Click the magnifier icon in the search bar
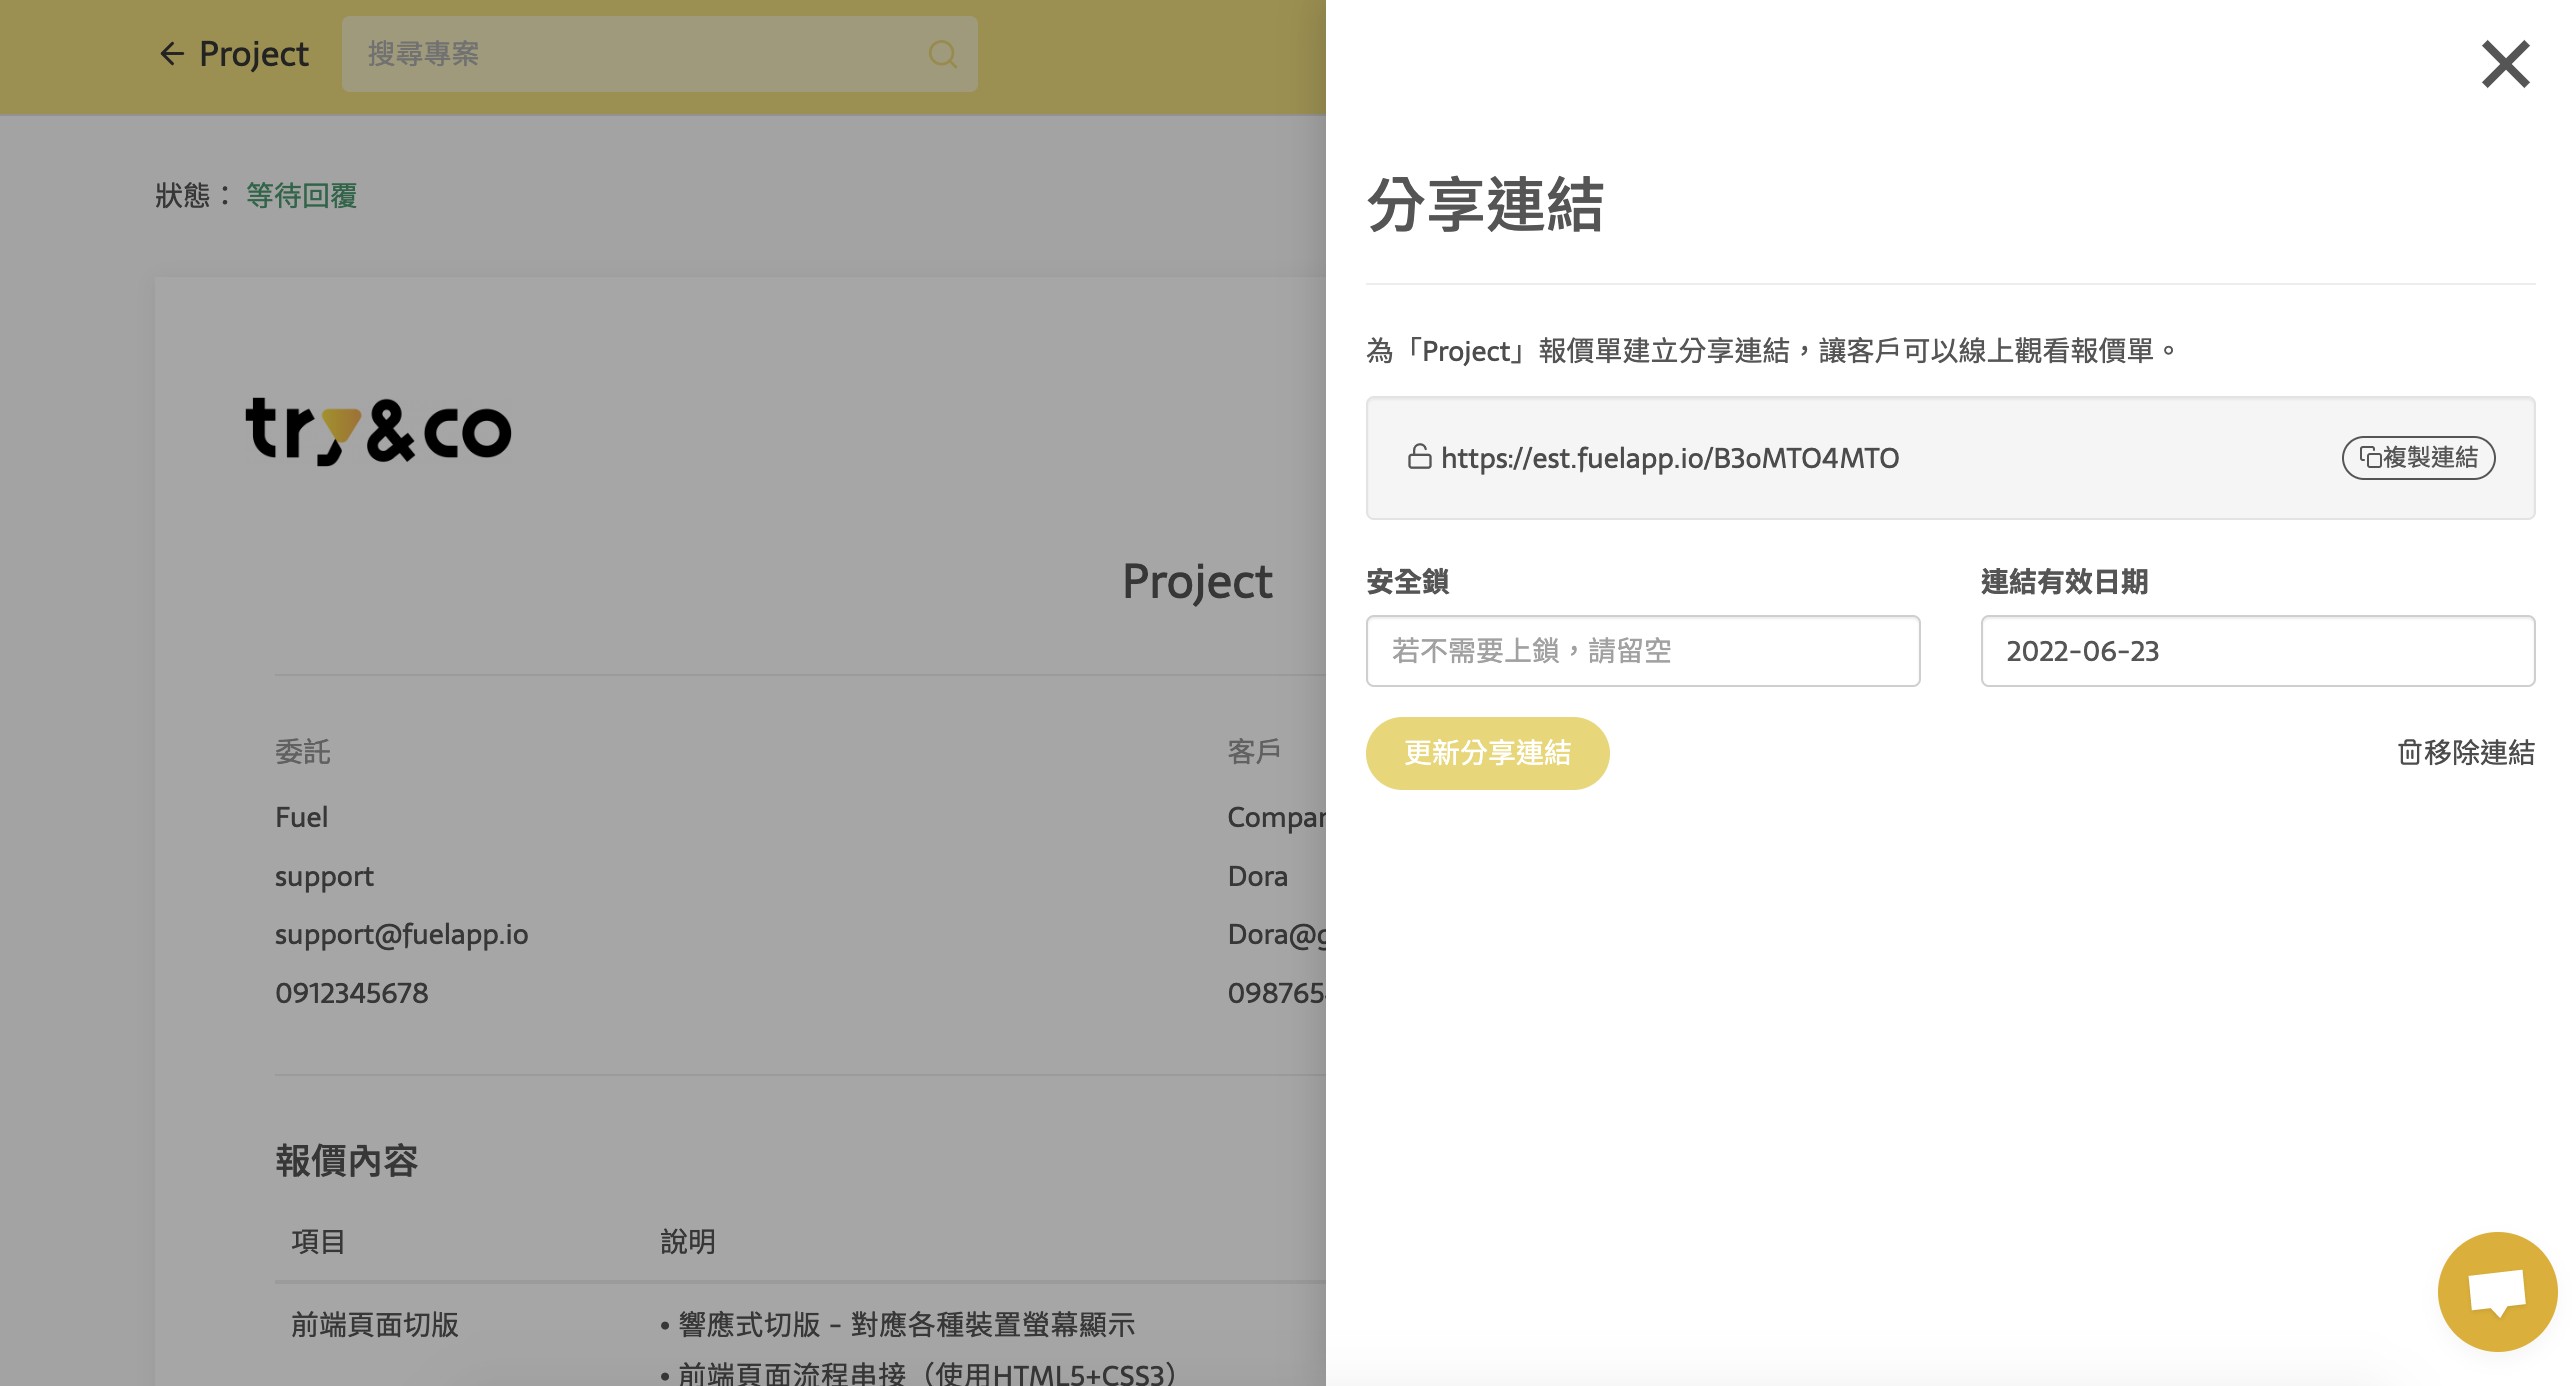This screenshot has height=1386, width=2572. pyautogui.click(x=941, y=54)
